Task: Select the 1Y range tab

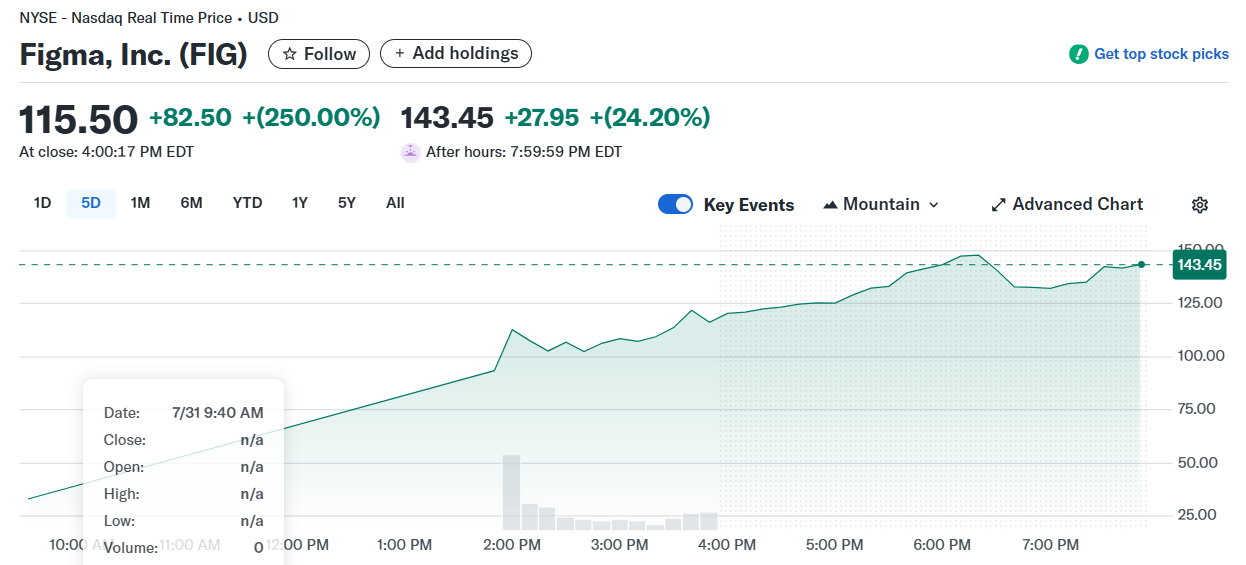Action: (300, 203)
